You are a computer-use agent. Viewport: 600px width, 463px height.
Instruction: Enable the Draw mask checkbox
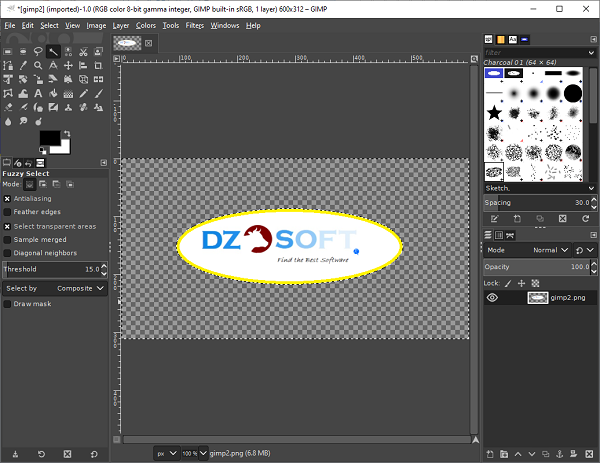(7, 304)
